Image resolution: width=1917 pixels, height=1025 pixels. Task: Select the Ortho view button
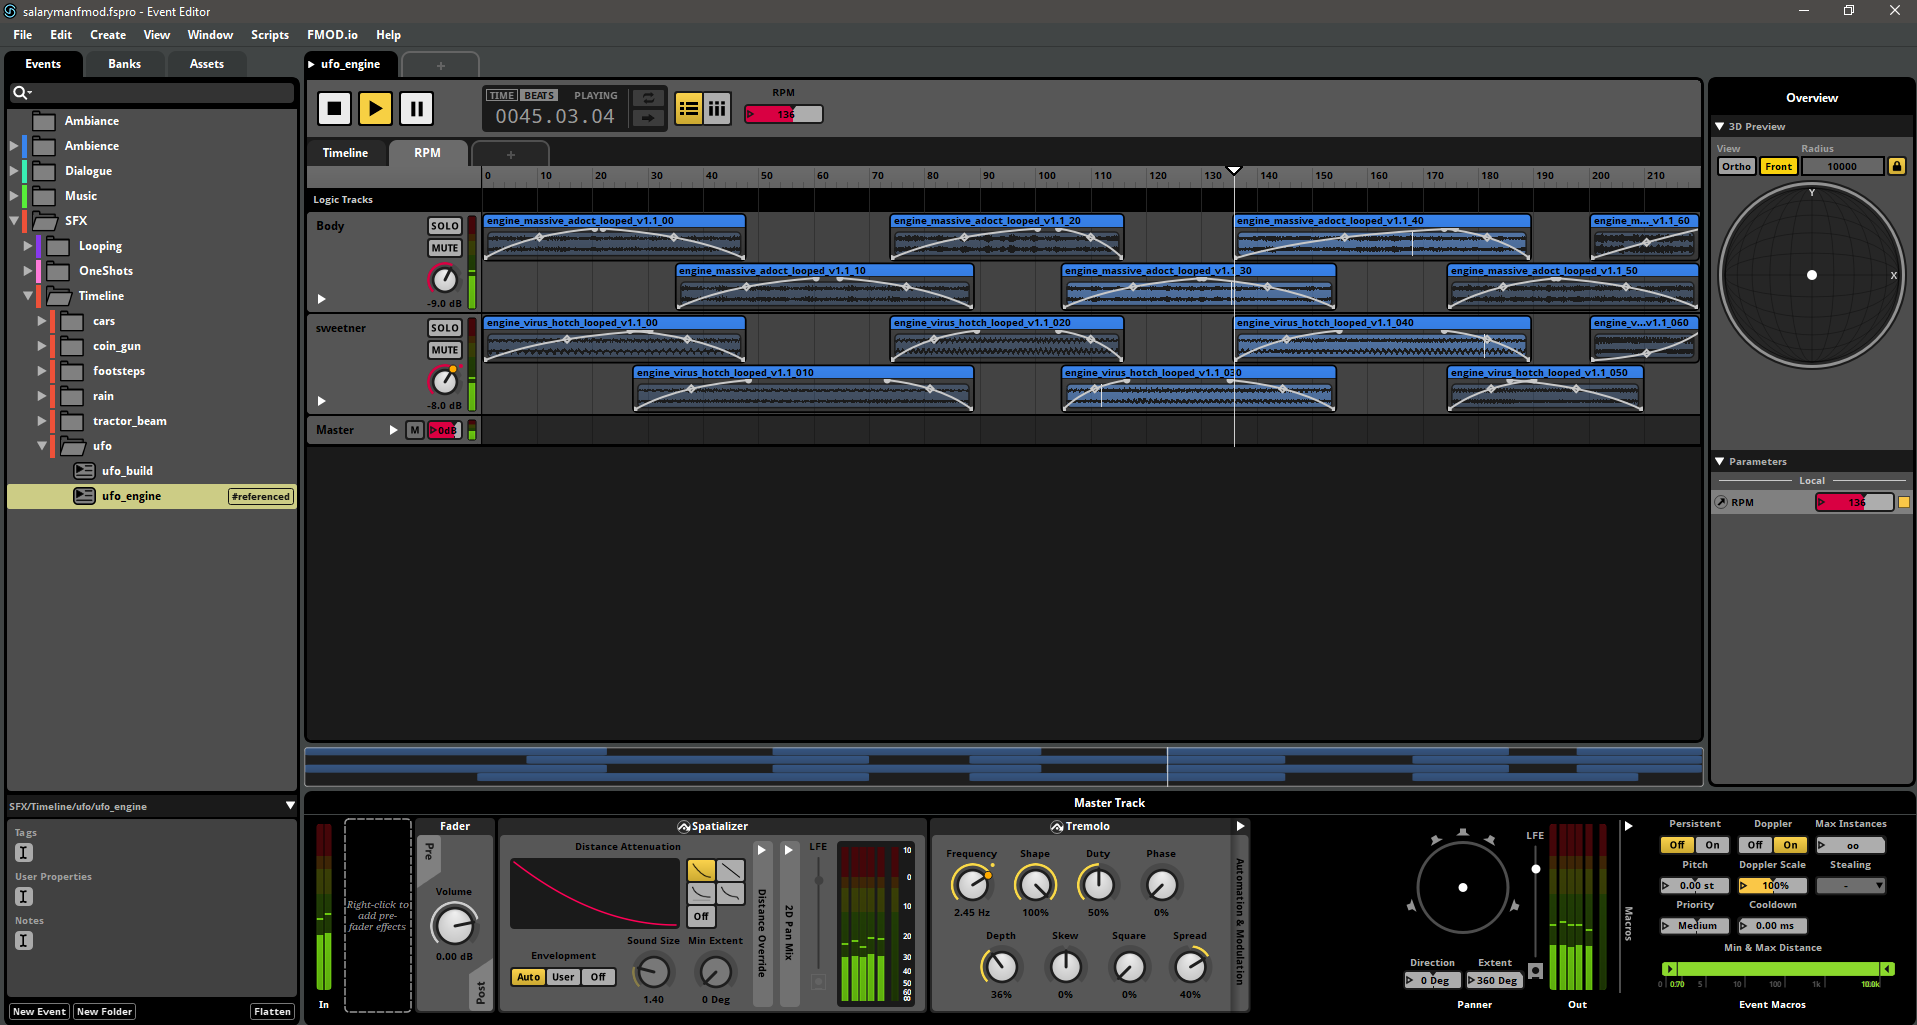point(1737,167)
